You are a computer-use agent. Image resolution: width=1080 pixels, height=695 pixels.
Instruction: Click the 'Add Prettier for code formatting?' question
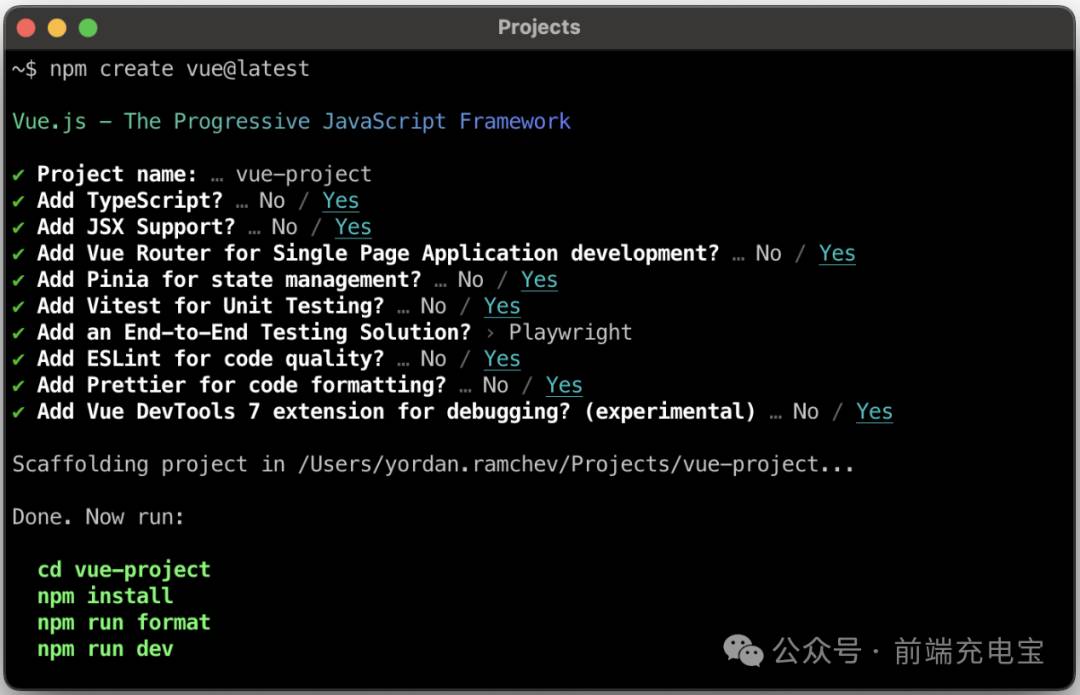[x=242, y=385]
